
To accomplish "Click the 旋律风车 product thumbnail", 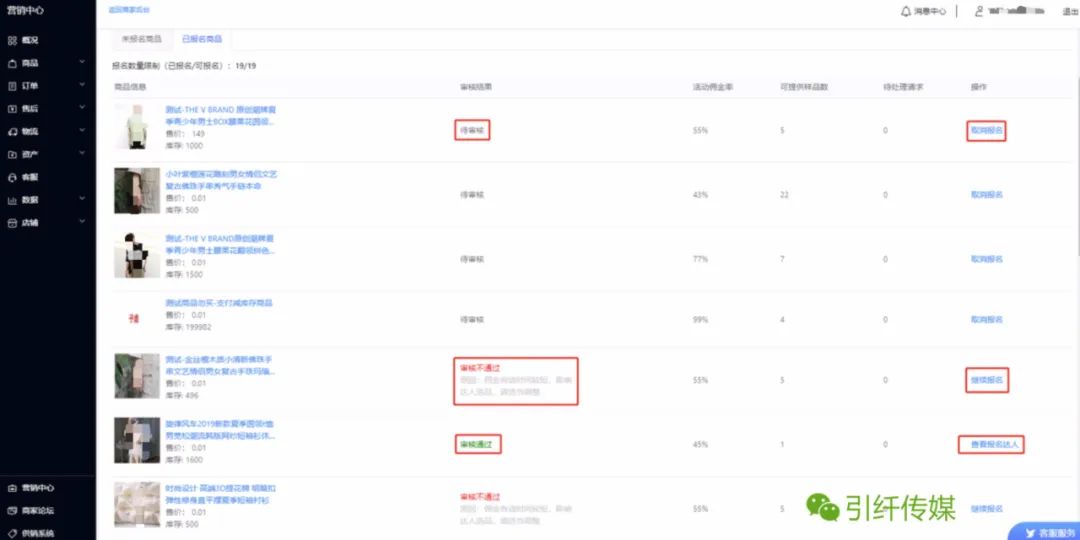I will coord(137,441).
